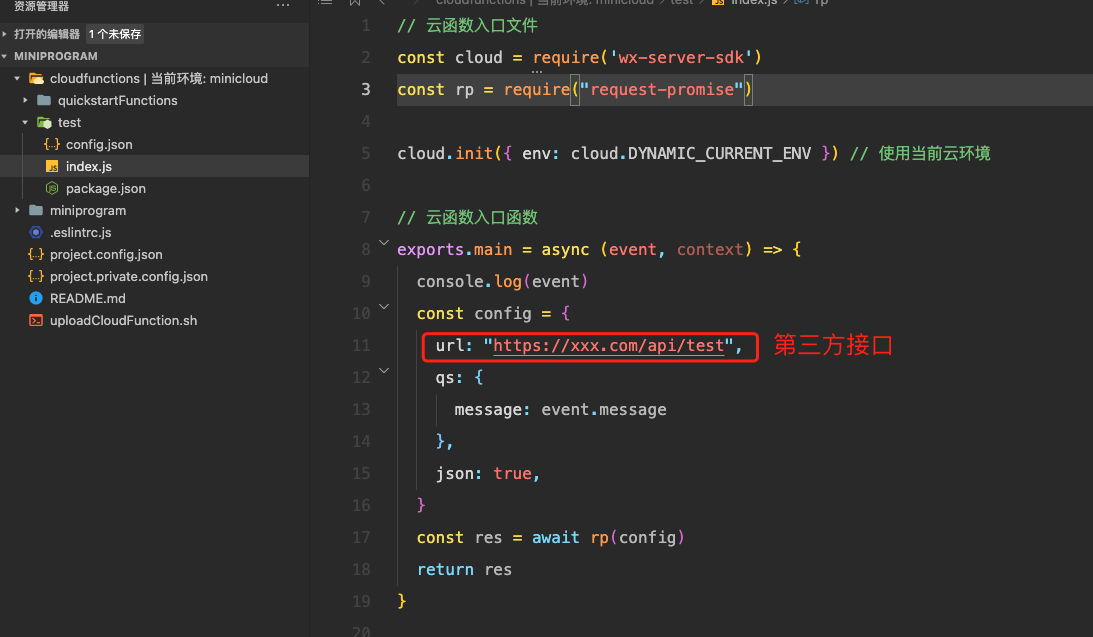Click the .eslintrc.js ESLint icon

(x=36, y=232)
